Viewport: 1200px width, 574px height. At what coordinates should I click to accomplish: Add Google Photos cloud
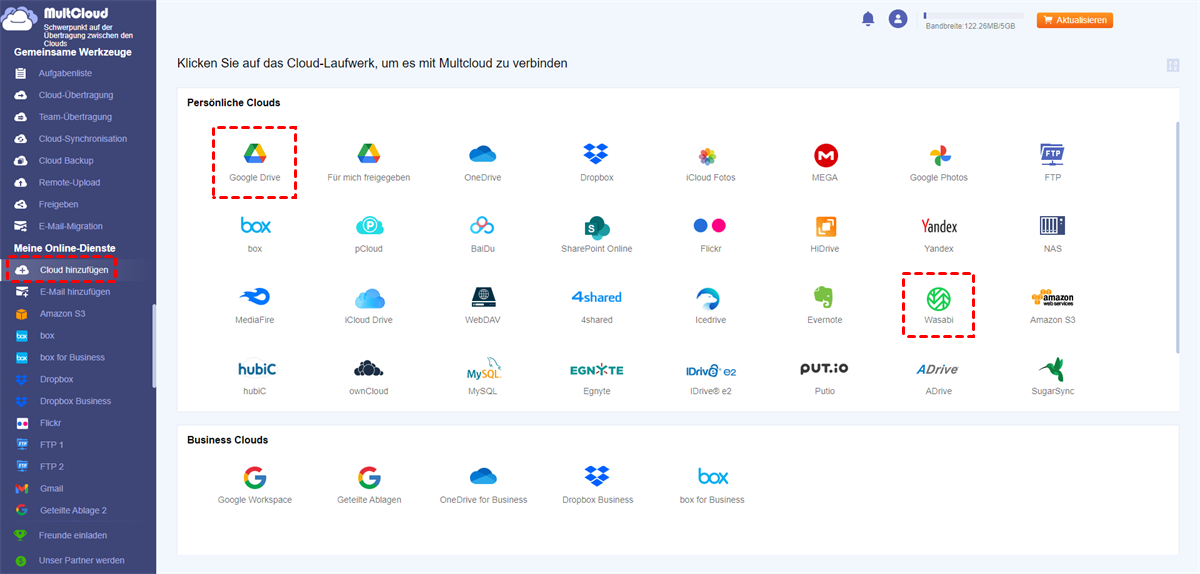click(x=939, y=155)
